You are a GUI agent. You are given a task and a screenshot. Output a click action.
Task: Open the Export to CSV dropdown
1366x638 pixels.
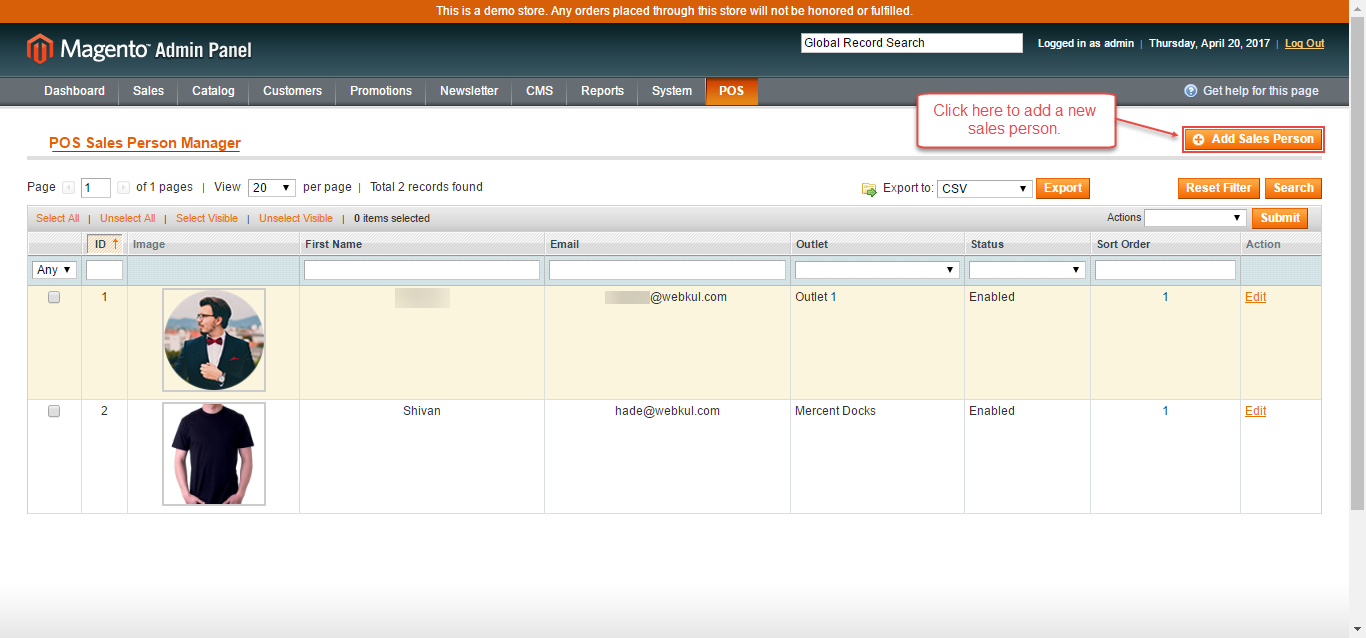pos(985,189)
